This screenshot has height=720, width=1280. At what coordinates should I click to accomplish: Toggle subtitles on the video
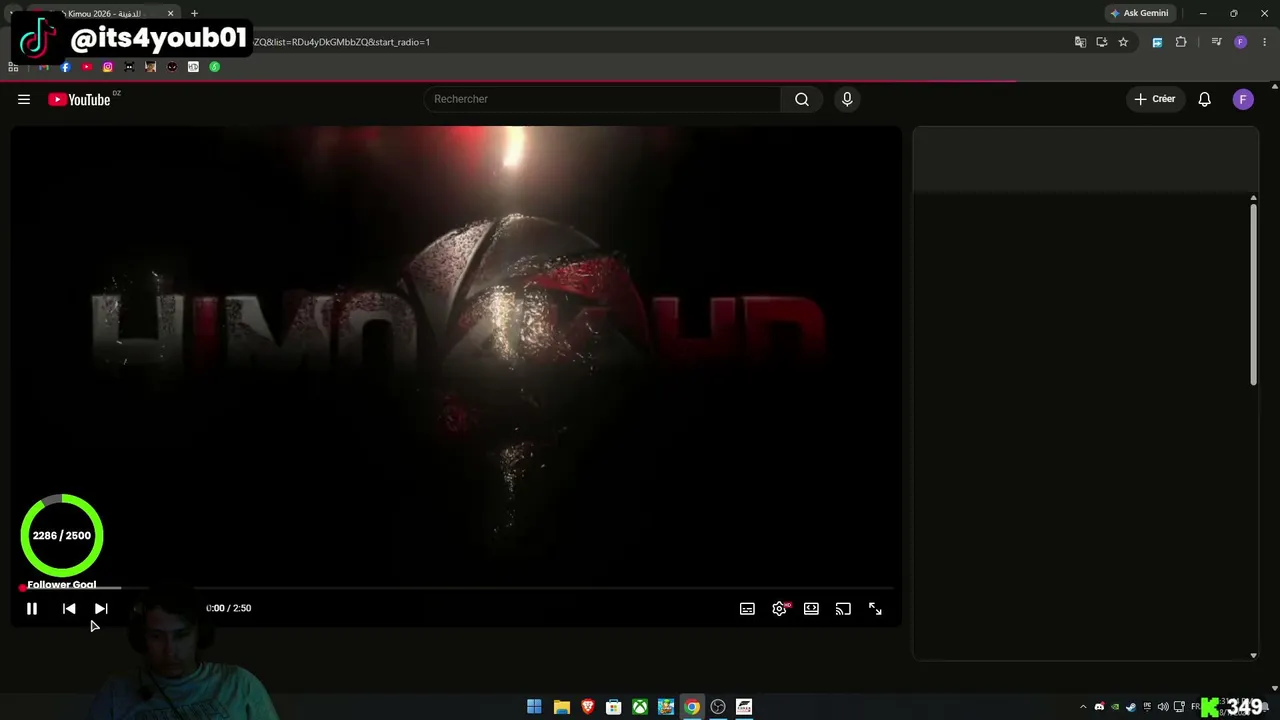coord(747,608)
